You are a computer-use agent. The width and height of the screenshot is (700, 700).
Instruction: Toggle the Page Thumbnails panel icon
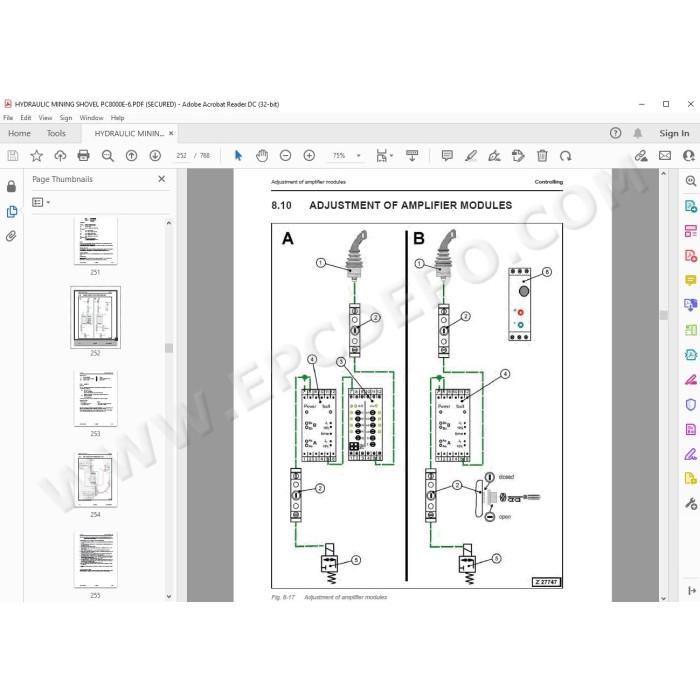click(x=12, y=211)
